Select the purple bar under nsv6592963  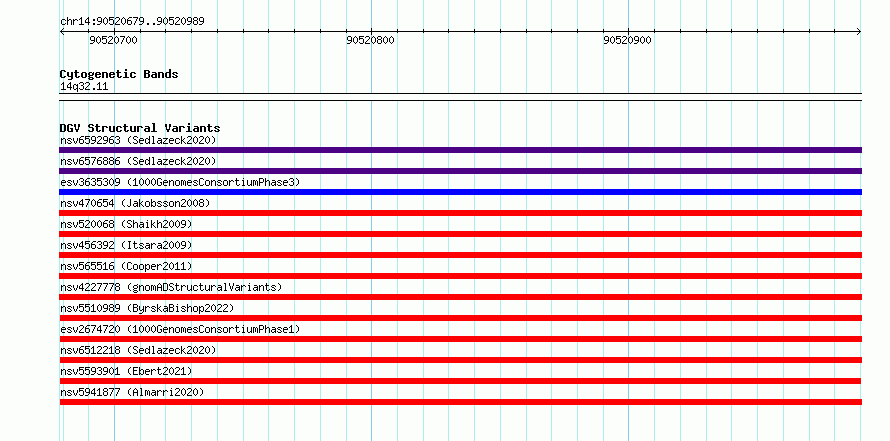pos(460,150)
